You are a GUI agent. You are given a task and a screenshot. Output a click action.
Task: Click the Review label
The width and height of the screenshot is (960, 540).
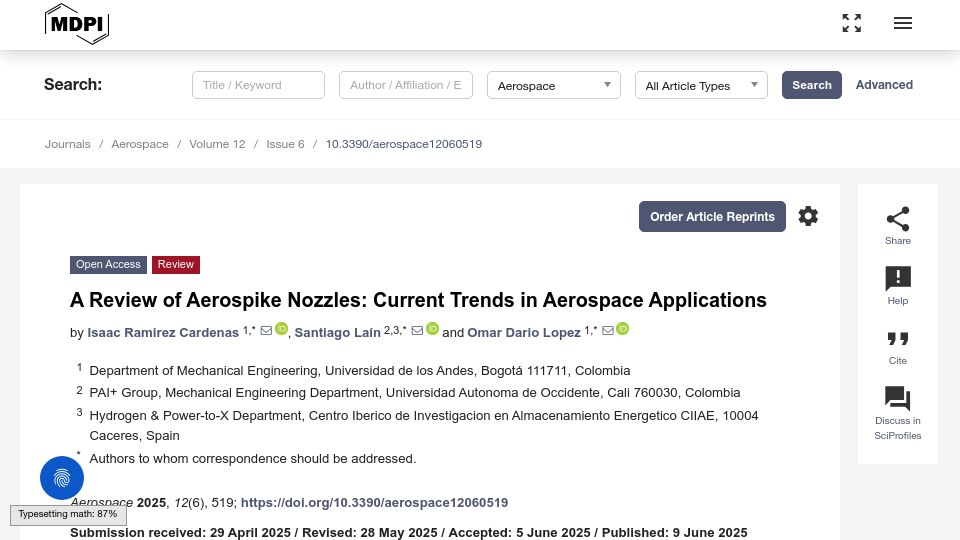[176, 264]
